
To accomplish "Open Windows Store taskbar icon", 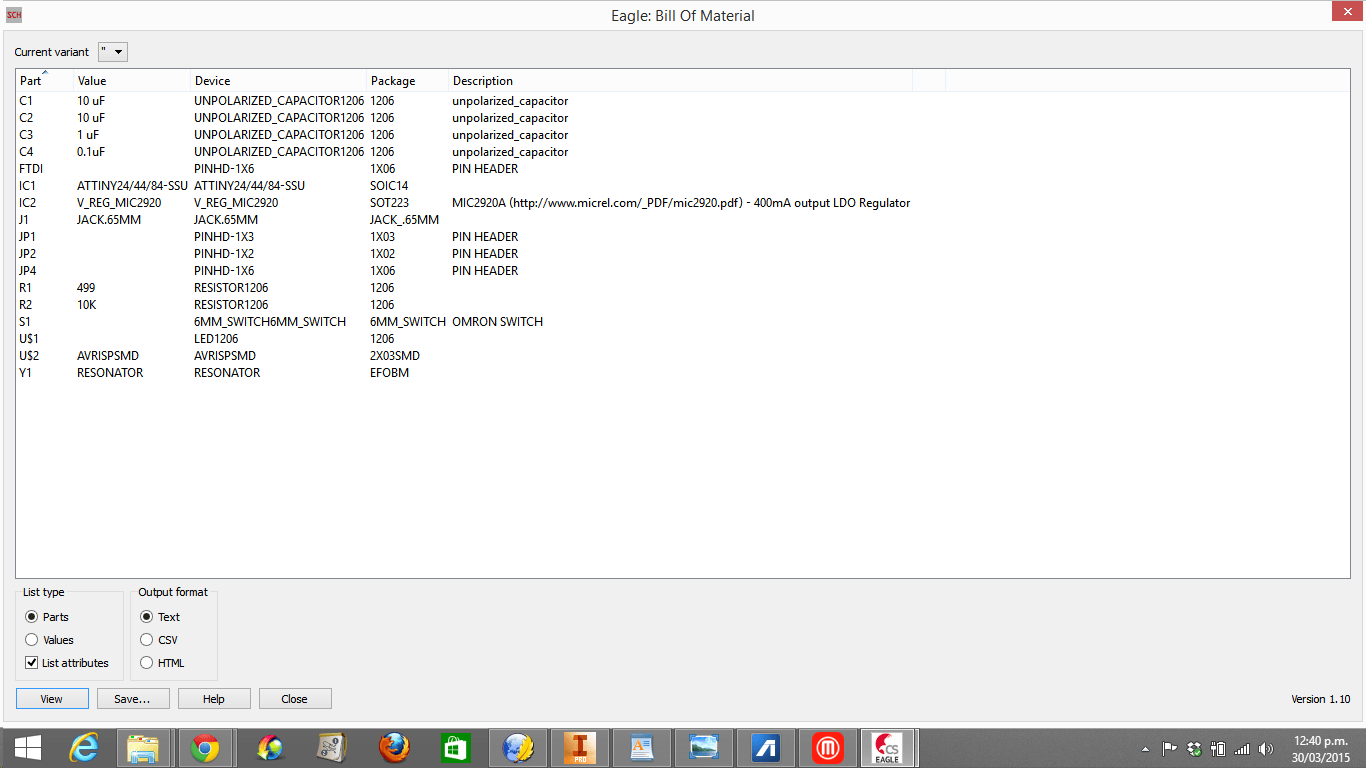I will (456, 748).
